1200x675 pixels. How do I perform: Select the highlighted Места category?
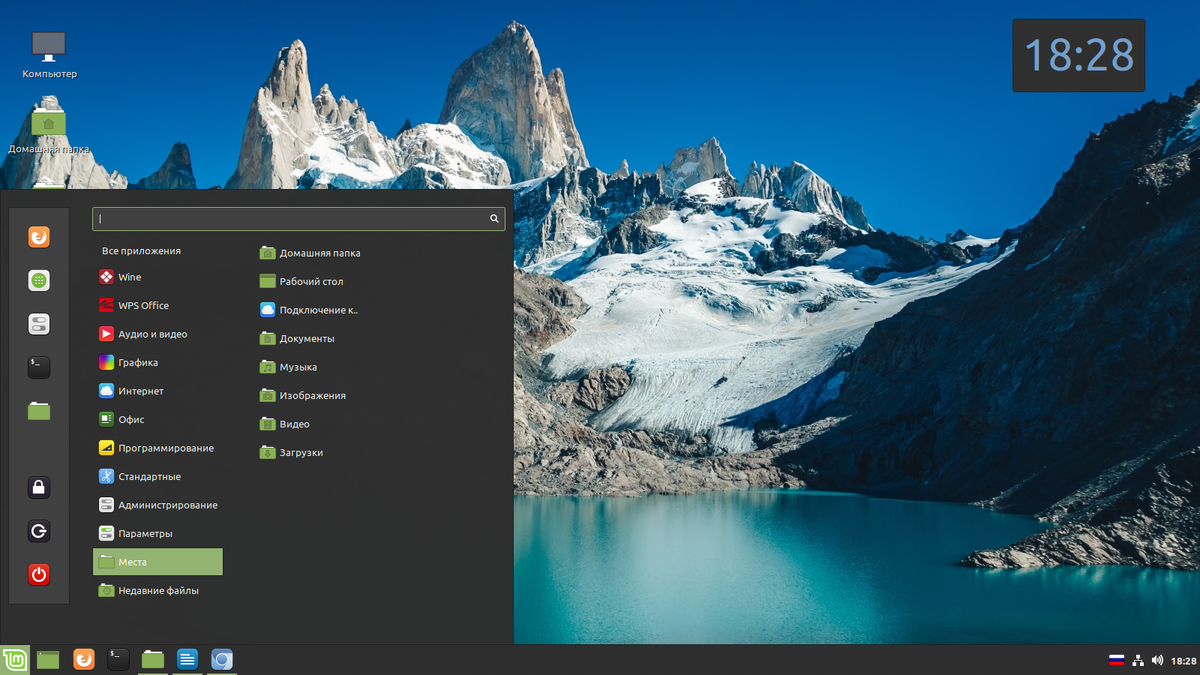pyautogui.click(x=158, y=562)
